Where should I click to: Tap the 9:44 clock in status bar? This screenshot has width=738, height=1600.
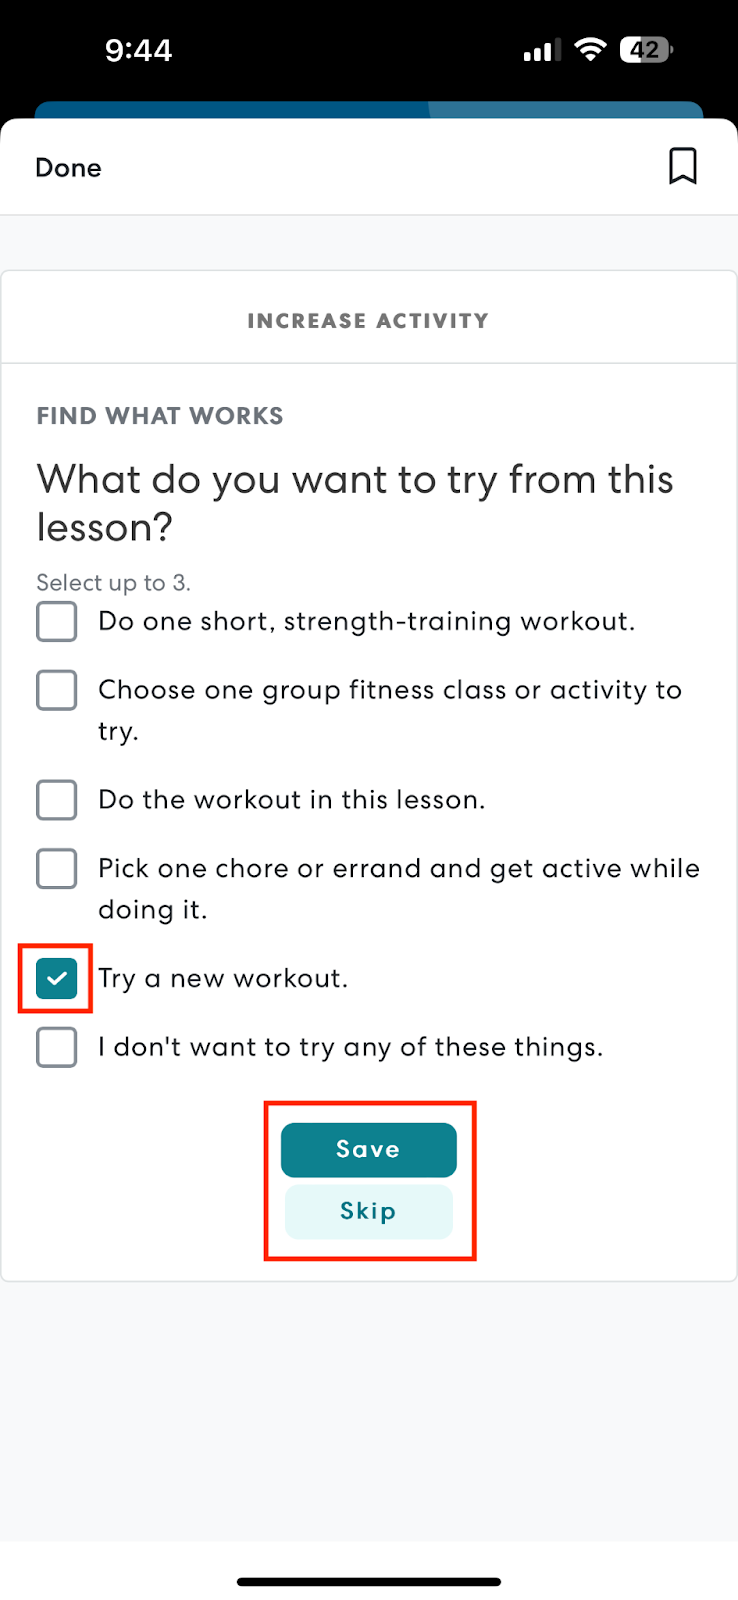click(138, 50)
